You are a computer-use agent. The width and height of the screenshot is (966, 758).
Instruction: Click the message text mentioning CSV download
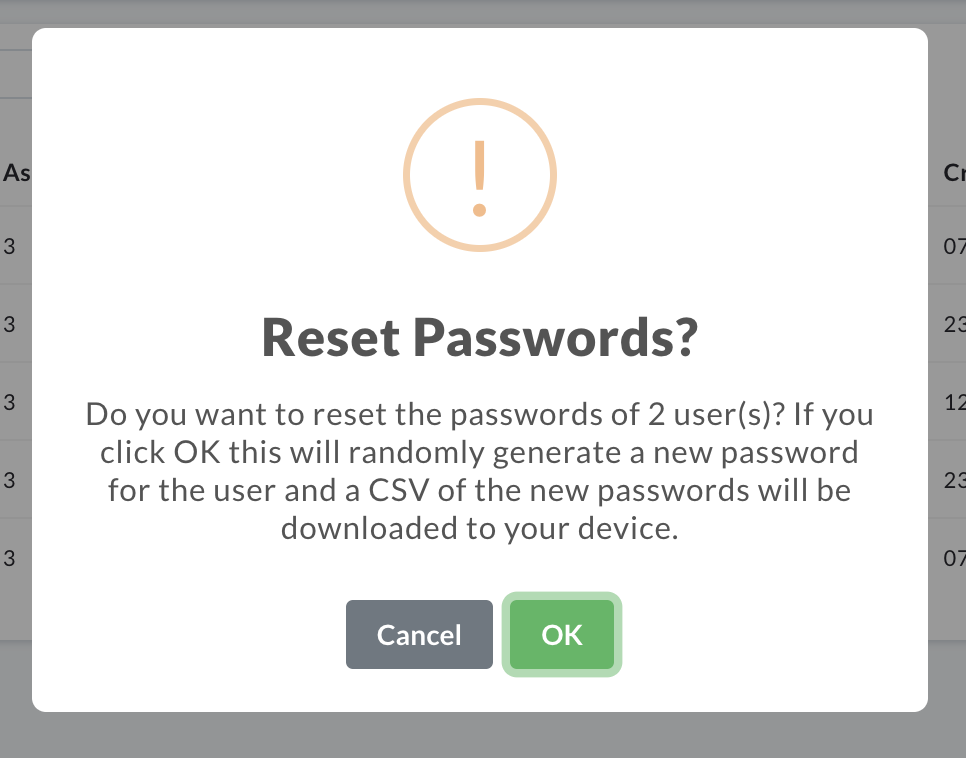pos(480,471)
